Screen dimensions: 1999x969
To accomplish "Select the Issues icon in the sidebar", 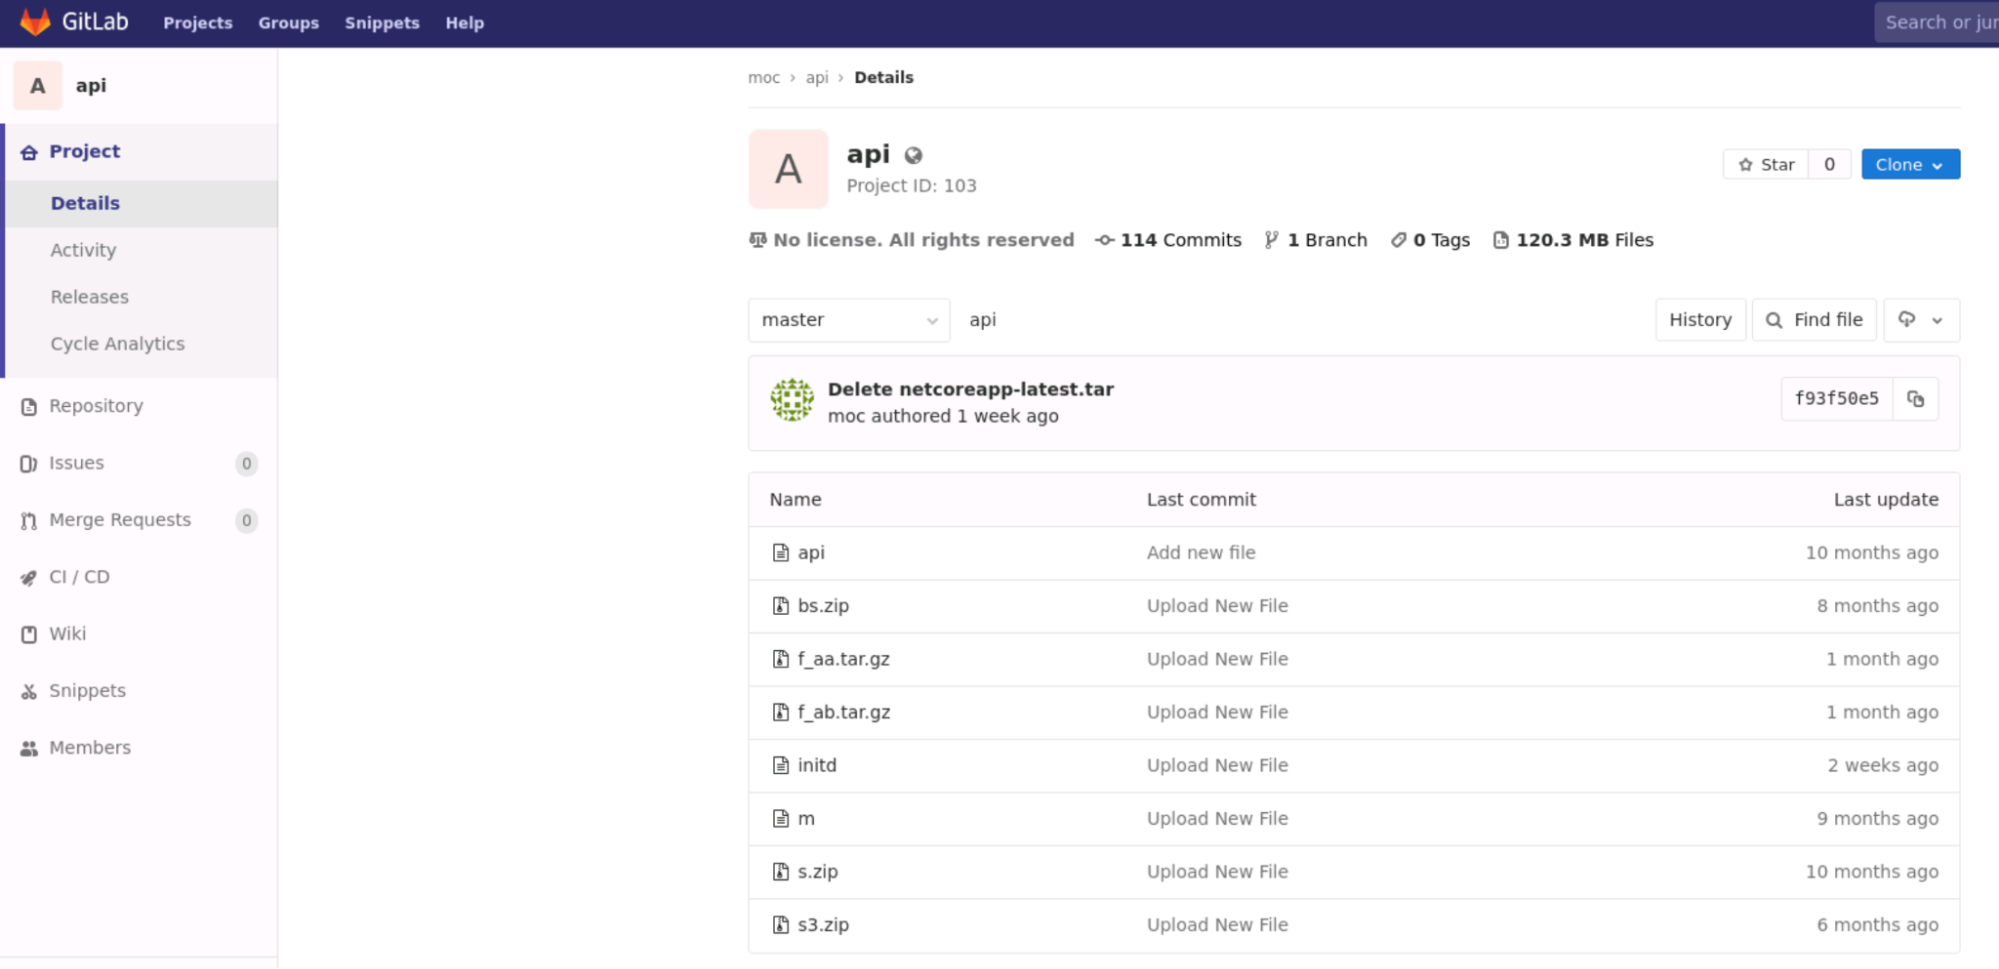I will click(28, 463).
